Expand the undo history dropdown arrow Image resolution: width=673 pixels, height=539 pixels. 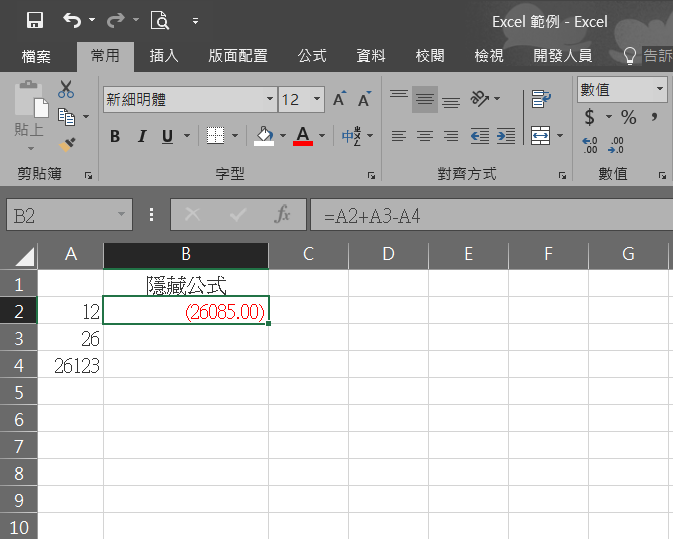pyautogui.click(x=92, y=20)
